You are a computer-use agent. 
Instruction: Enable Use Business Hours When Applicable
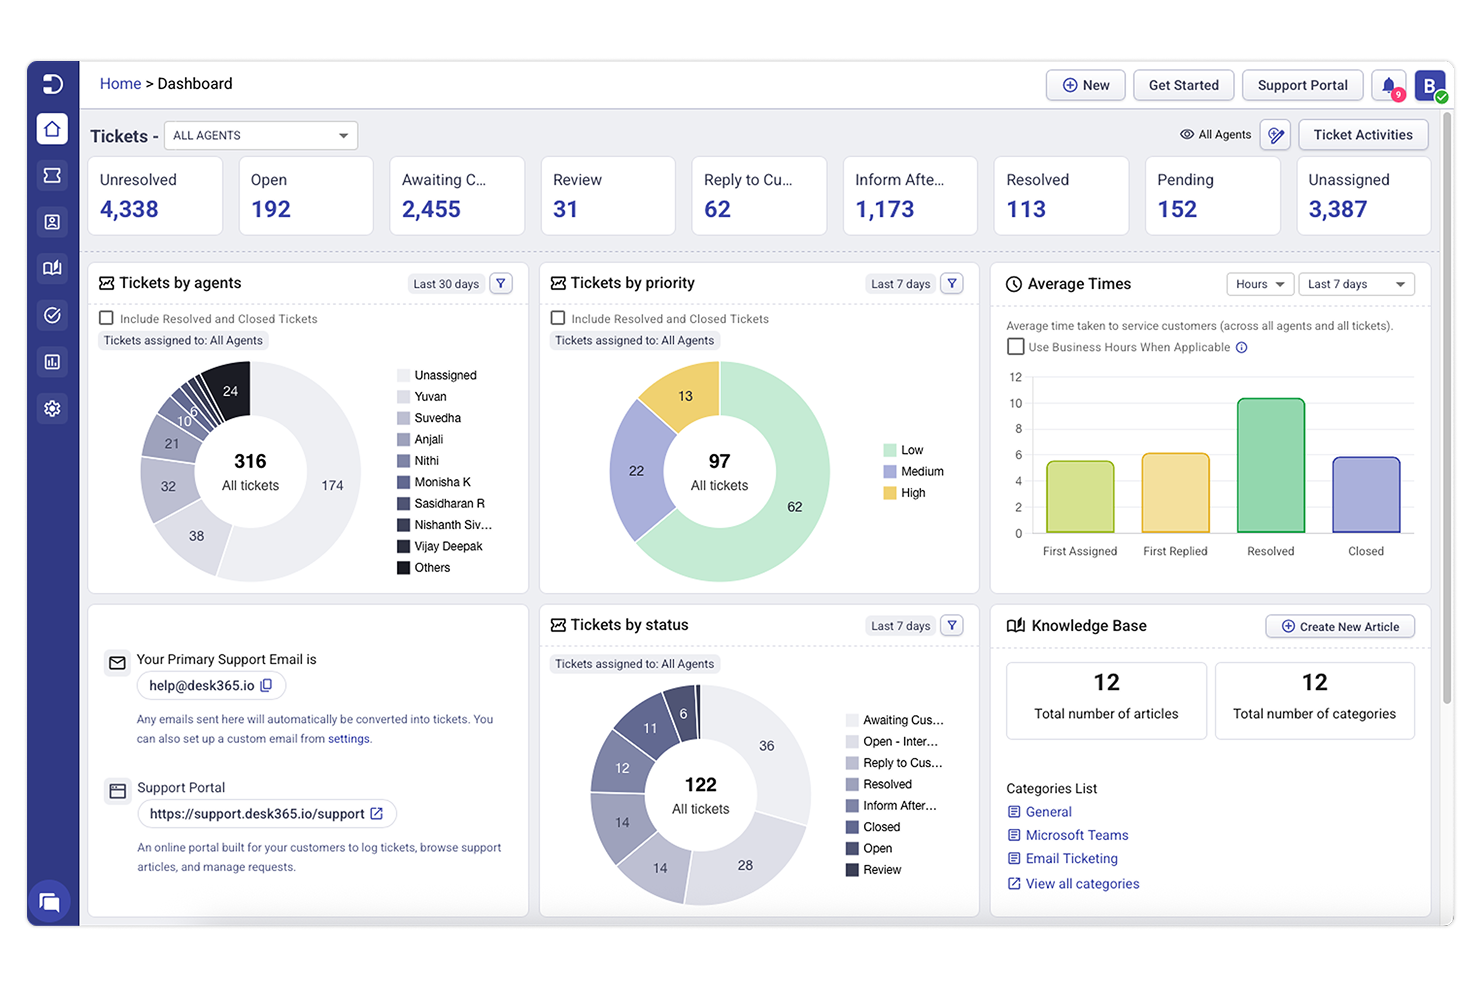[1014, 347]
